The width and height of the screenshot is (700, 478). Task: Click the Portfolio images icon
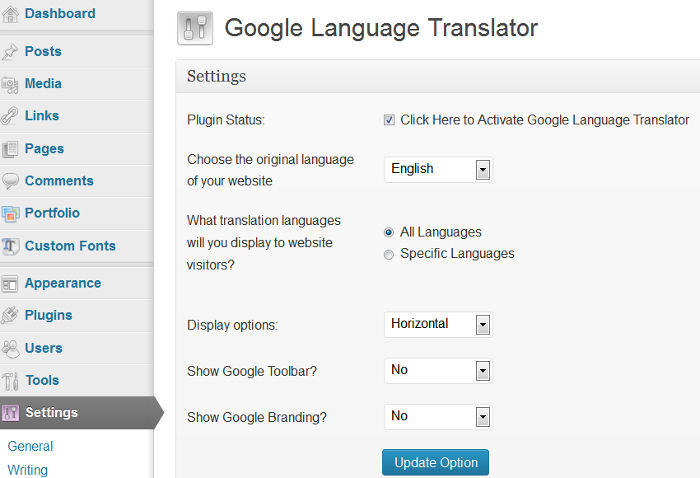click(10, 214)
